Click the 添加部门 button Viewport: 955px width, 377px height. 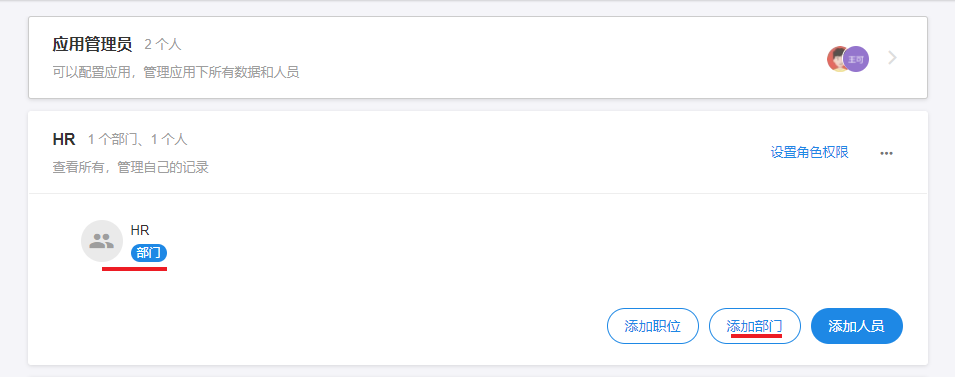(x=755, y=326)
